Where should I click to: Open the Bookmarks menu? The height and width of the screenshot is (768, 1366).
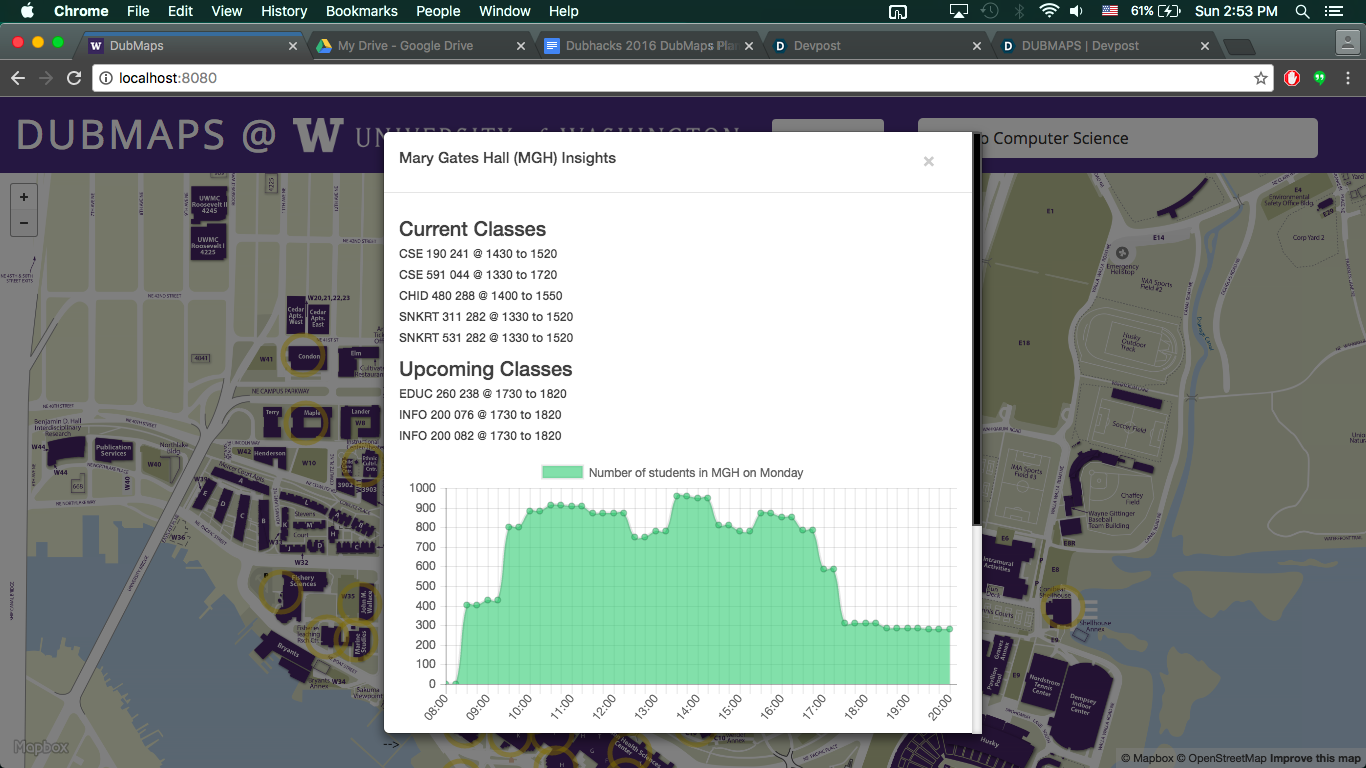pyautogui.click(x=362, y=11)
